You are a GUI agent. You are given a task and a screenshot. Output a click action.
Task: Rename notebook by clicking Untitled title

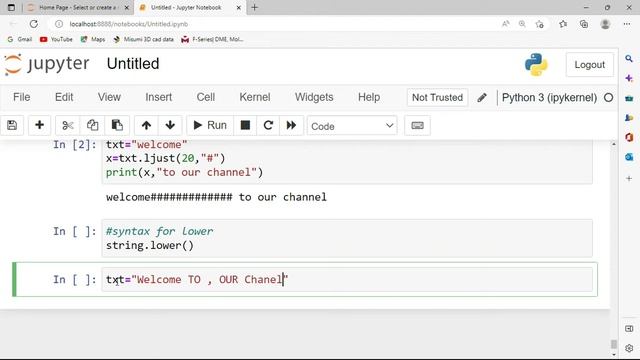point(133,64)
